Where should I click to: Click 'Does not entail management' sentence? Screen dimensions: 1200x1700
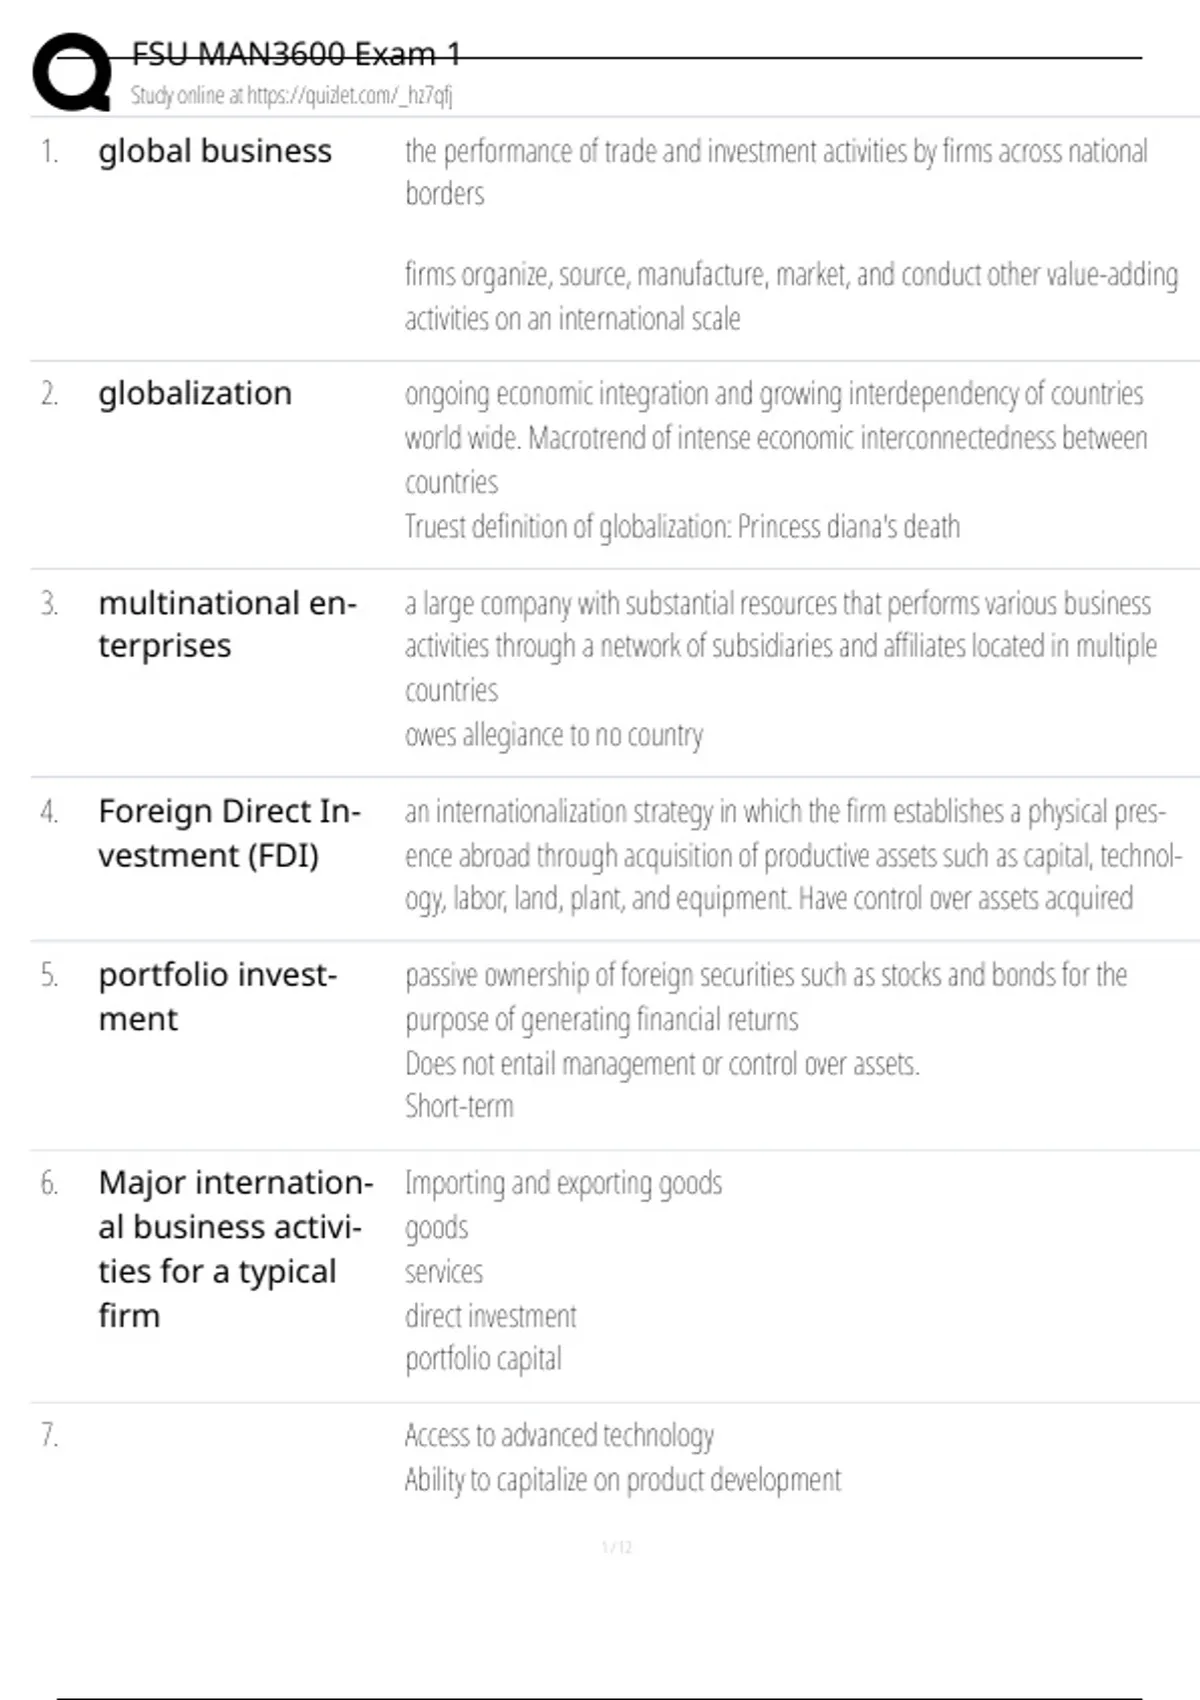click(x=662, y=1064)
